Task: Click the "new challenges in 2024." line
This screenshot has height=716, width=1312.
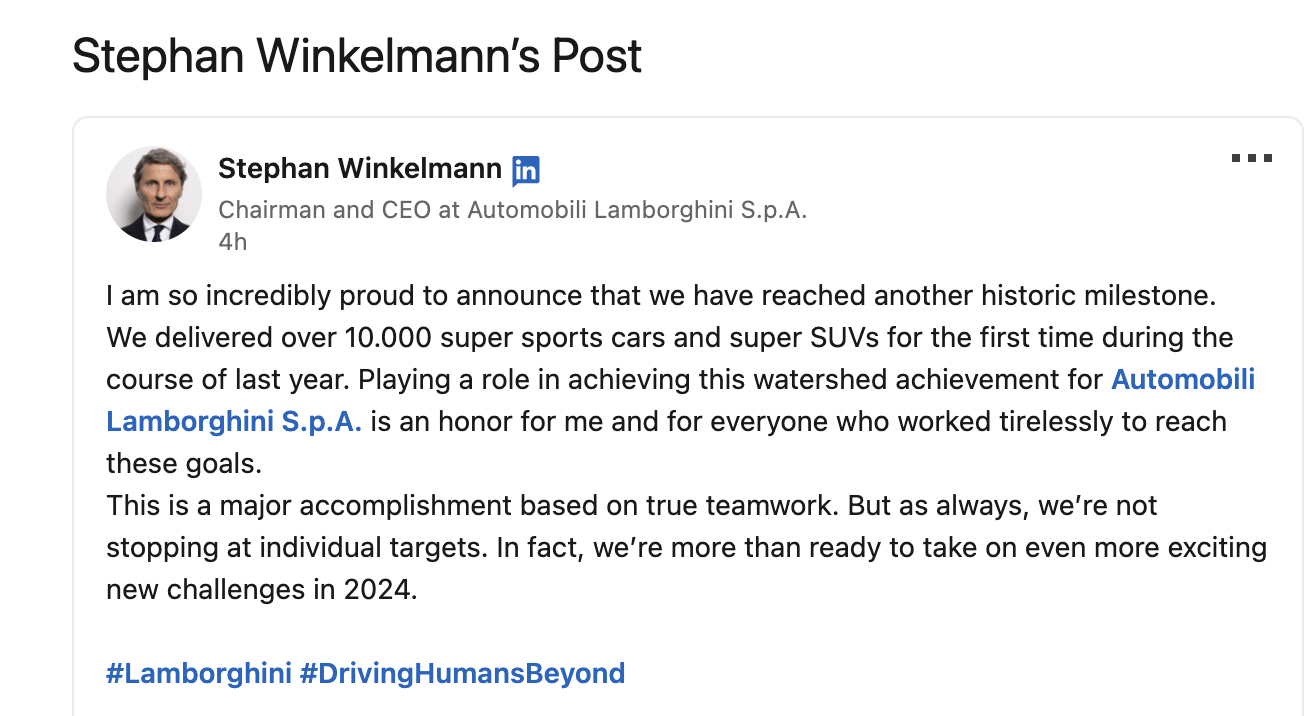Action: (261, 590)
